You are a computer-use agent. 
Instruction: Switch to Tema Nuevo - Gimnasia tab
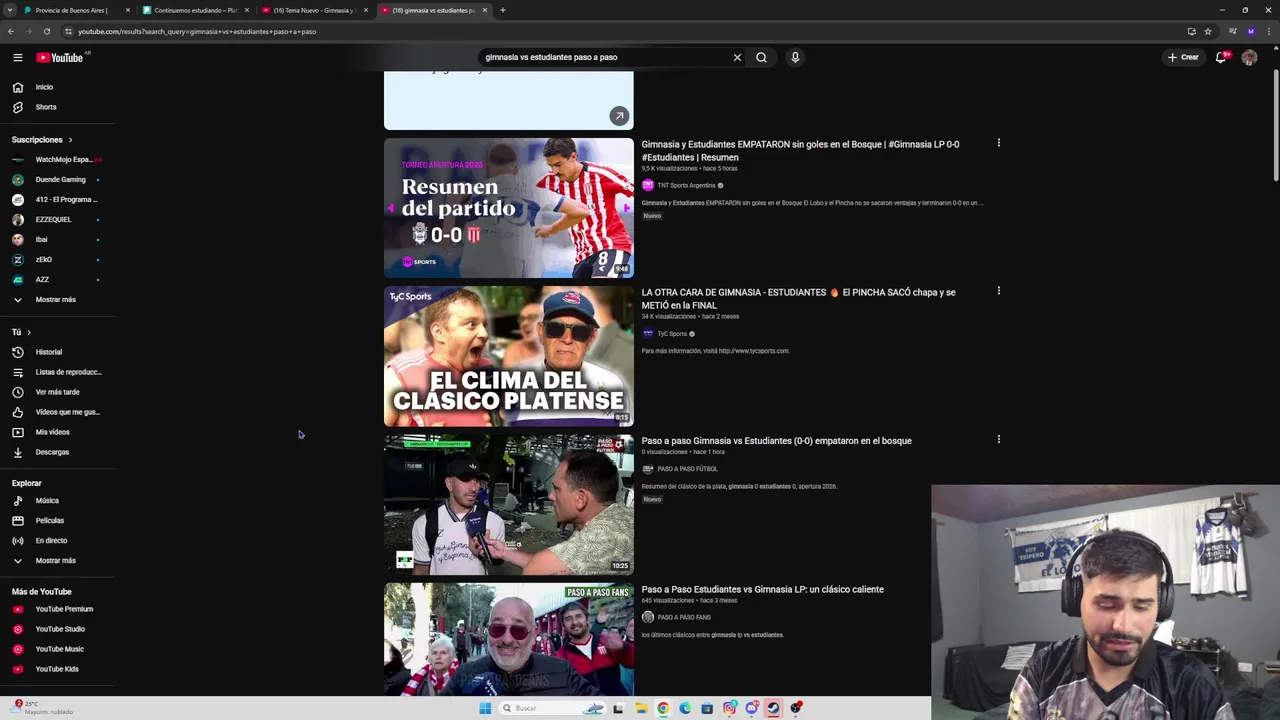pos(314,10)
